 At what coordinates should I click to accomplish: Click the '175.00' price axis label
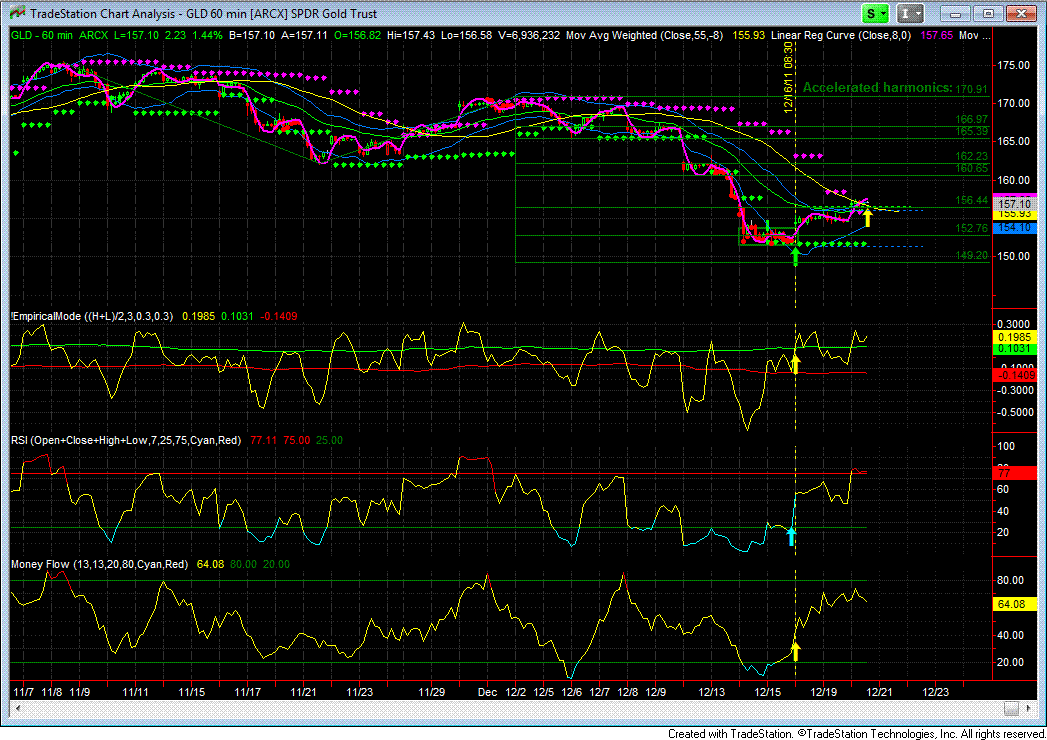click(1014, 65)
